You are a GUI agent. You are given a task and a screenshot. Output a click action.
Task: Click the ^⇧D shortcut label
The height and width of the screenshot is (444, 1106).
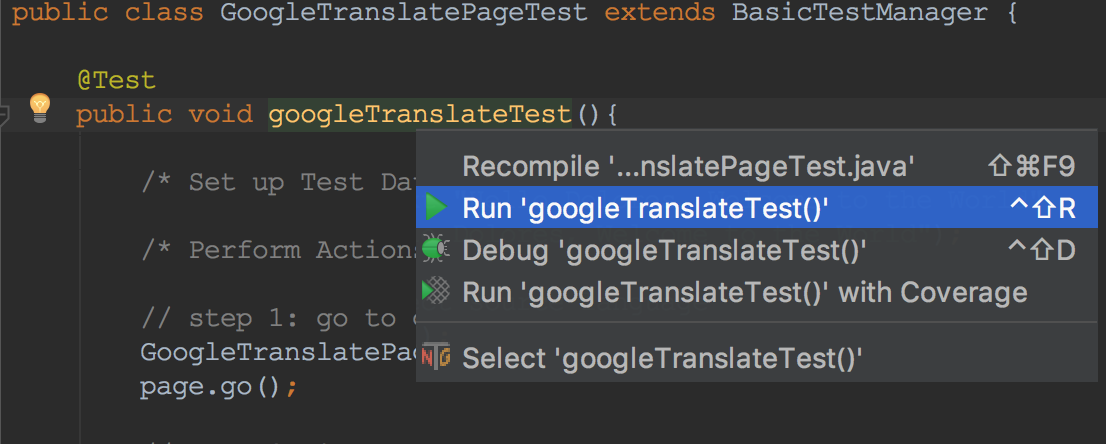[x=1043, y=250]
